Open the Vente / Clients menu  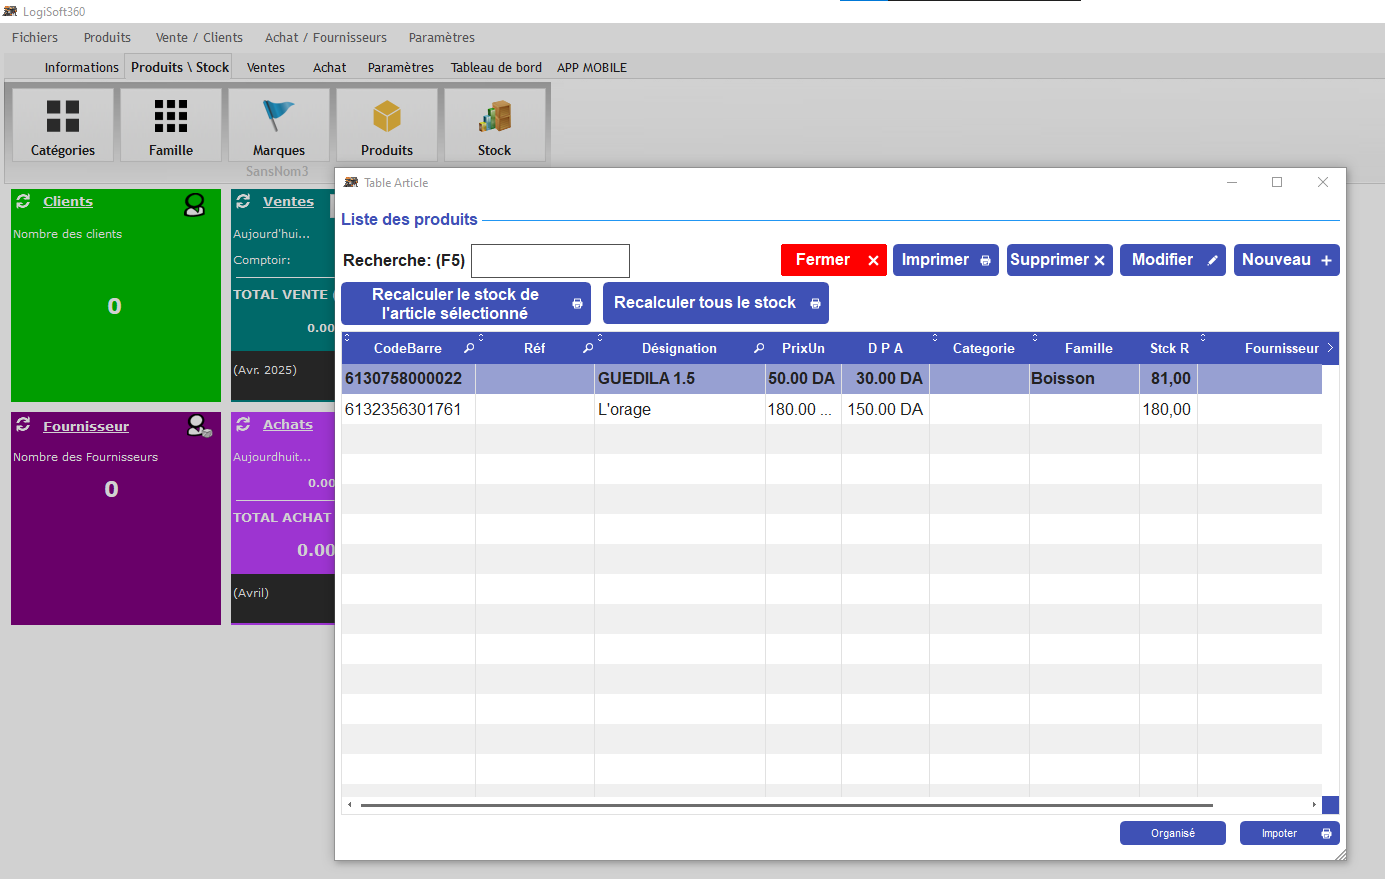point(199,37)
